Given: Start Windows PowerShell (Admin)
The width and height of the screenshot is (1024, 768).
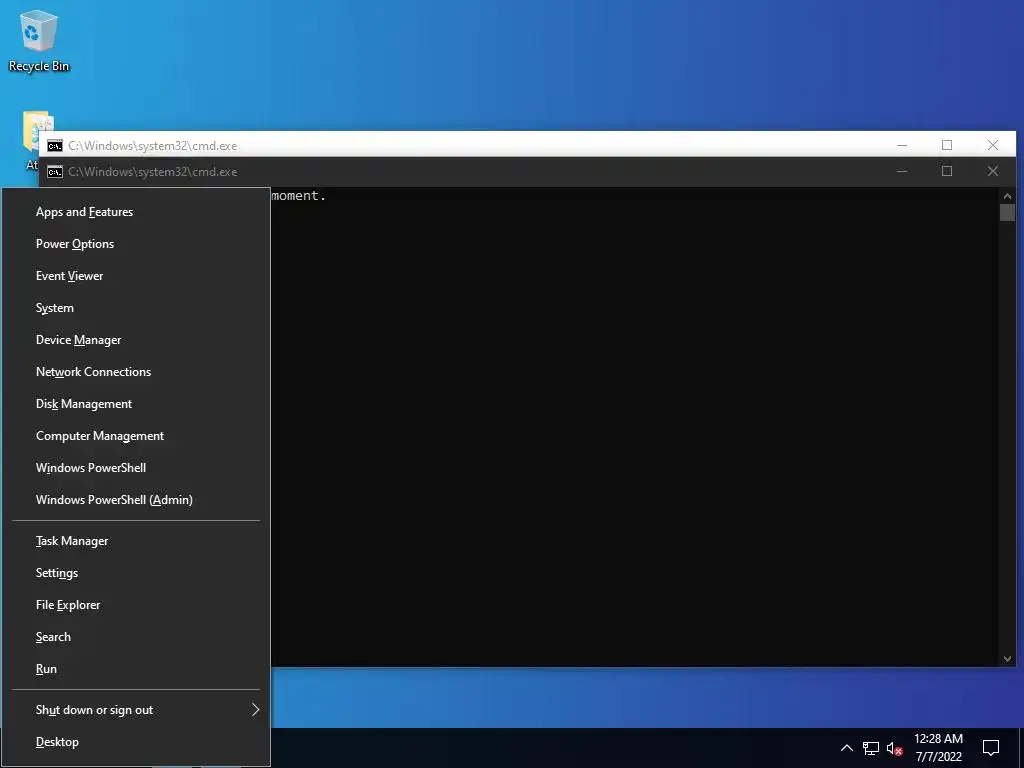Looking at the screenshot, I should (x=136, y=500).
